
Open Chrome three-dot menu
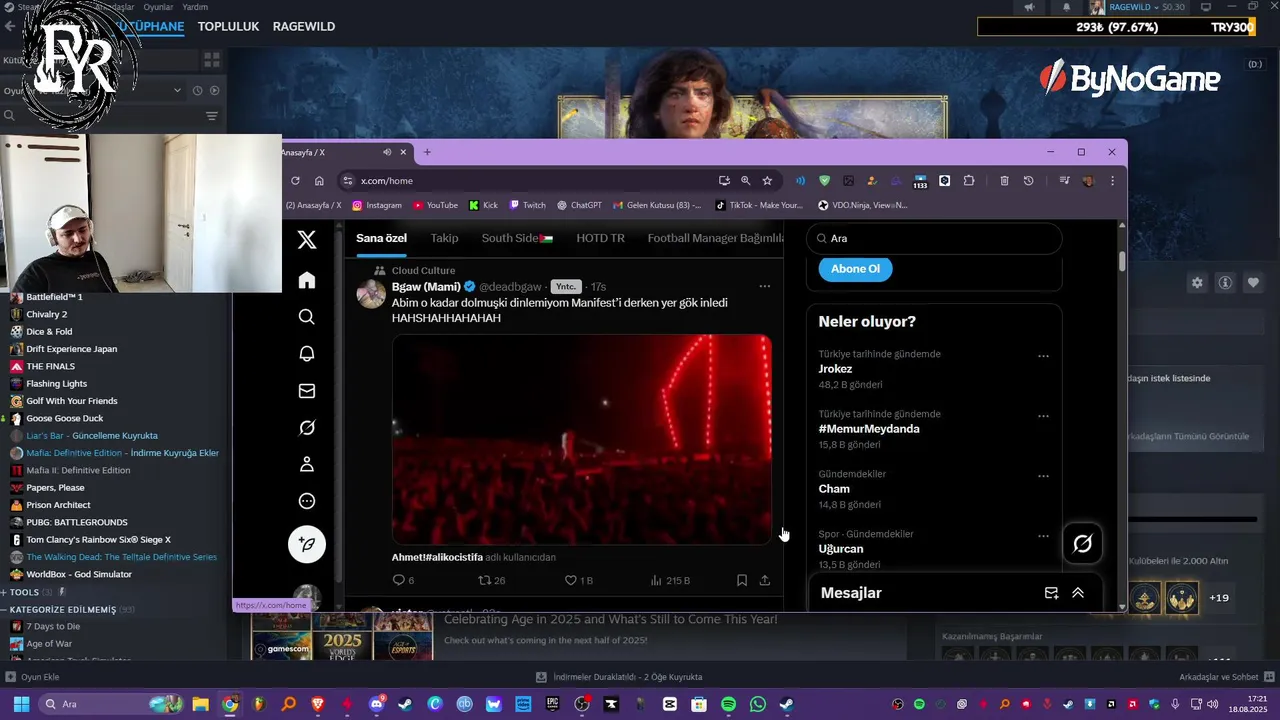coord(1112,181)
